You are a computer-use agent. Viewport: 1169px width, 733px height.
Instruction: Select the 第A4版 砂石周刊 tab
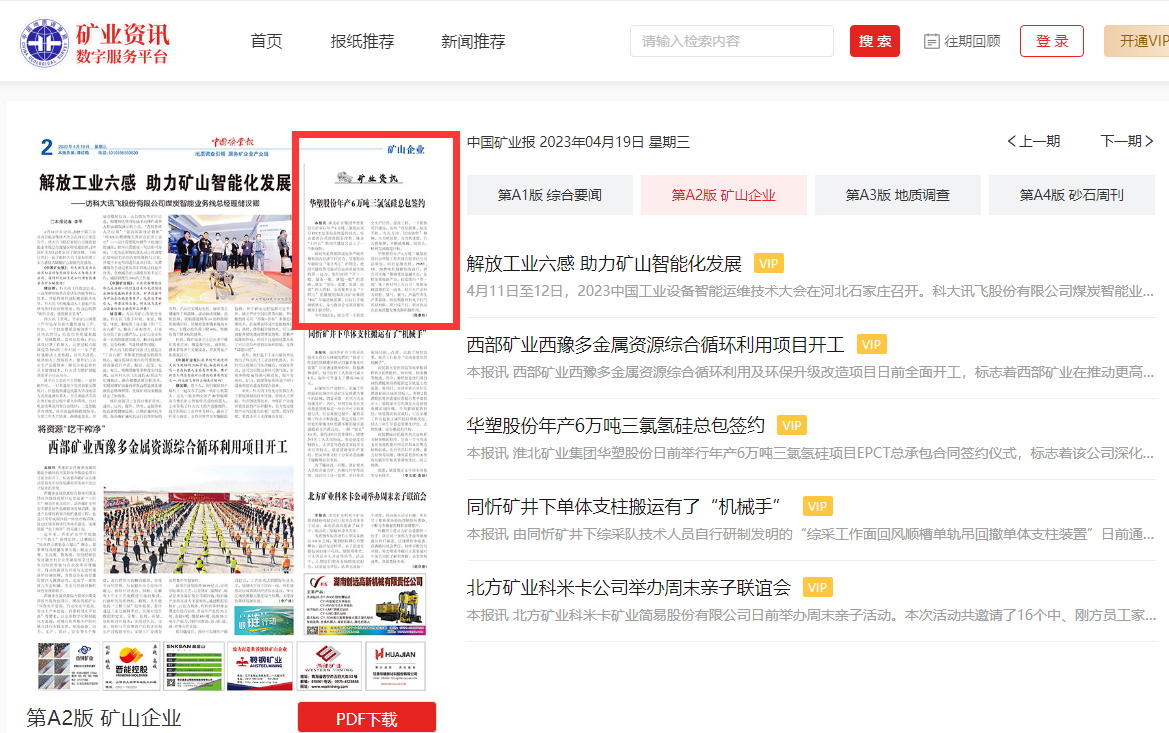coord(1071,195)
